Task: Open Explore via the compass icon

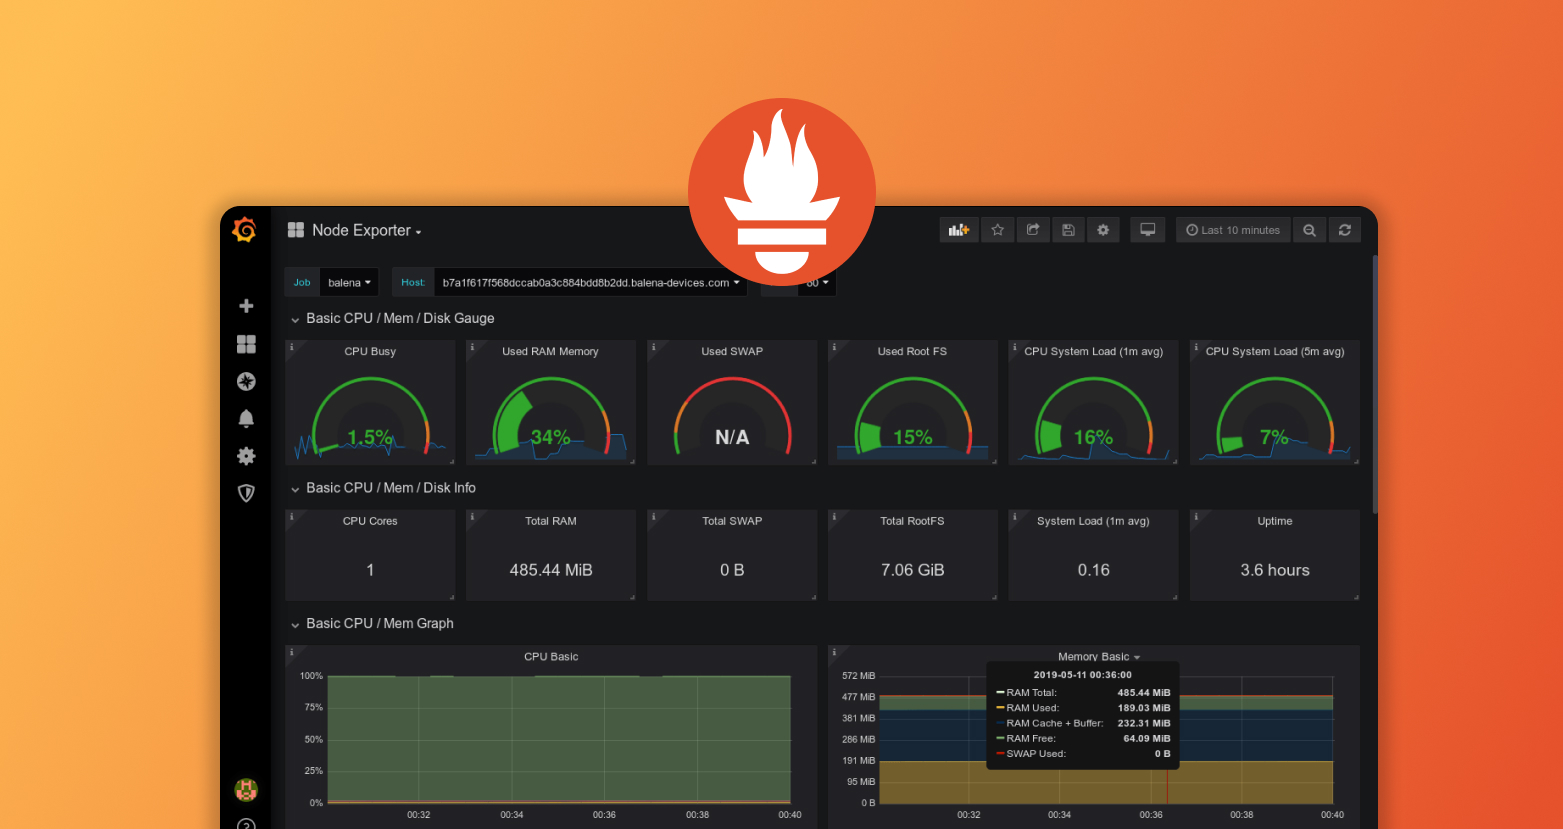Action: tap(246, 381)
